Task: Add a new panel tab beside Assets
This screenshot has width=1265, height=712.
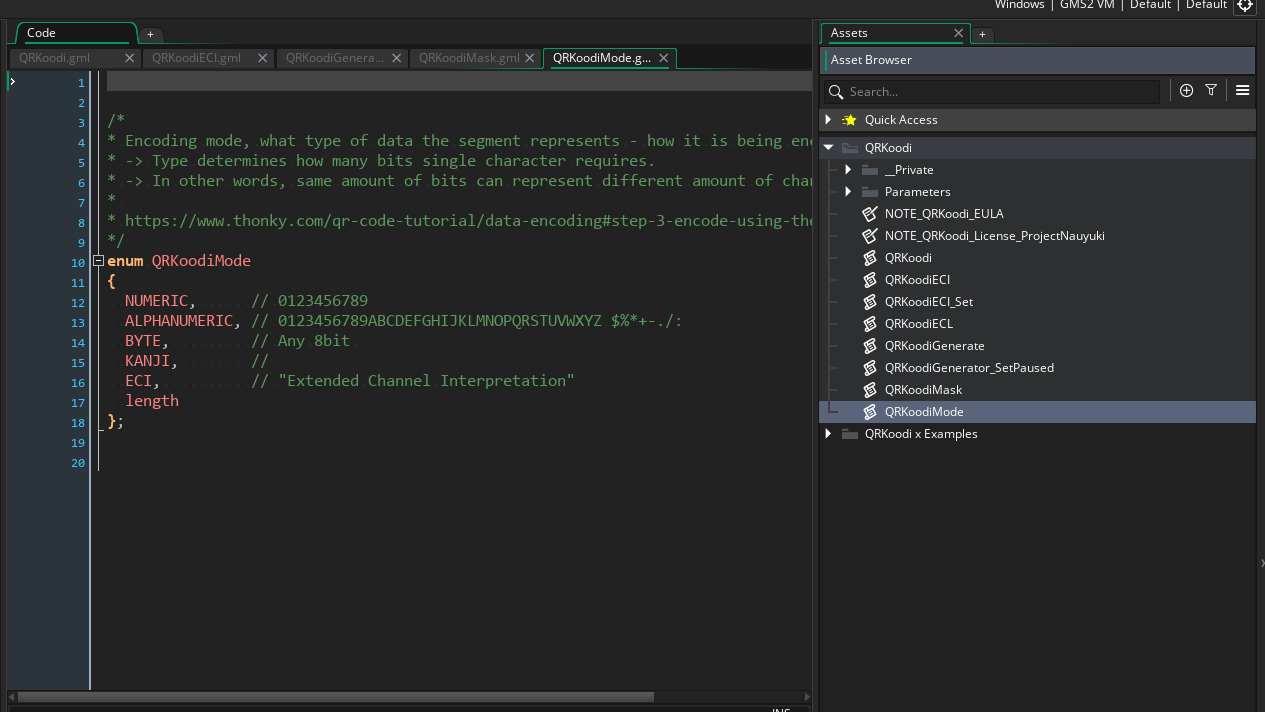Action: (982, 34)
